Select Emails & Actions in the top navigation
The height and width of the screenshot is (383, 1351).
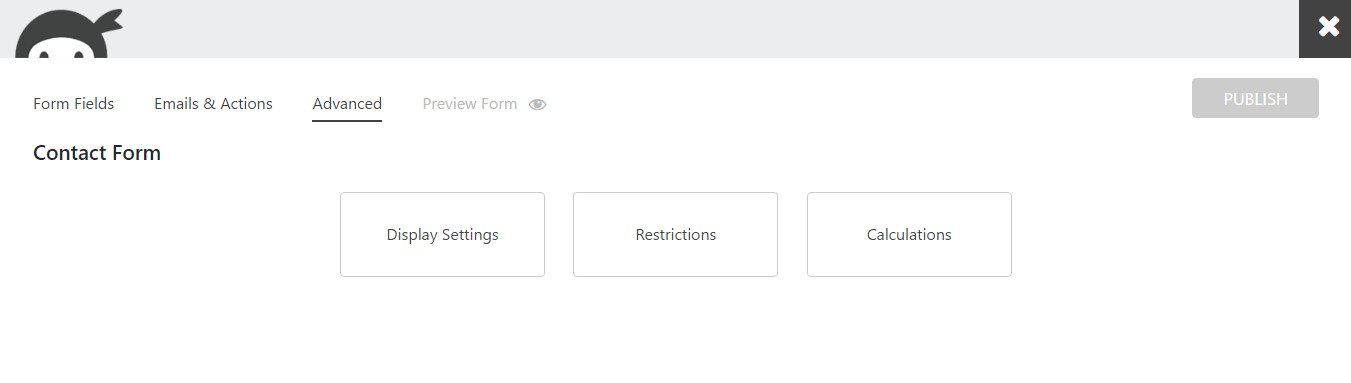click(x=213, y=104)
